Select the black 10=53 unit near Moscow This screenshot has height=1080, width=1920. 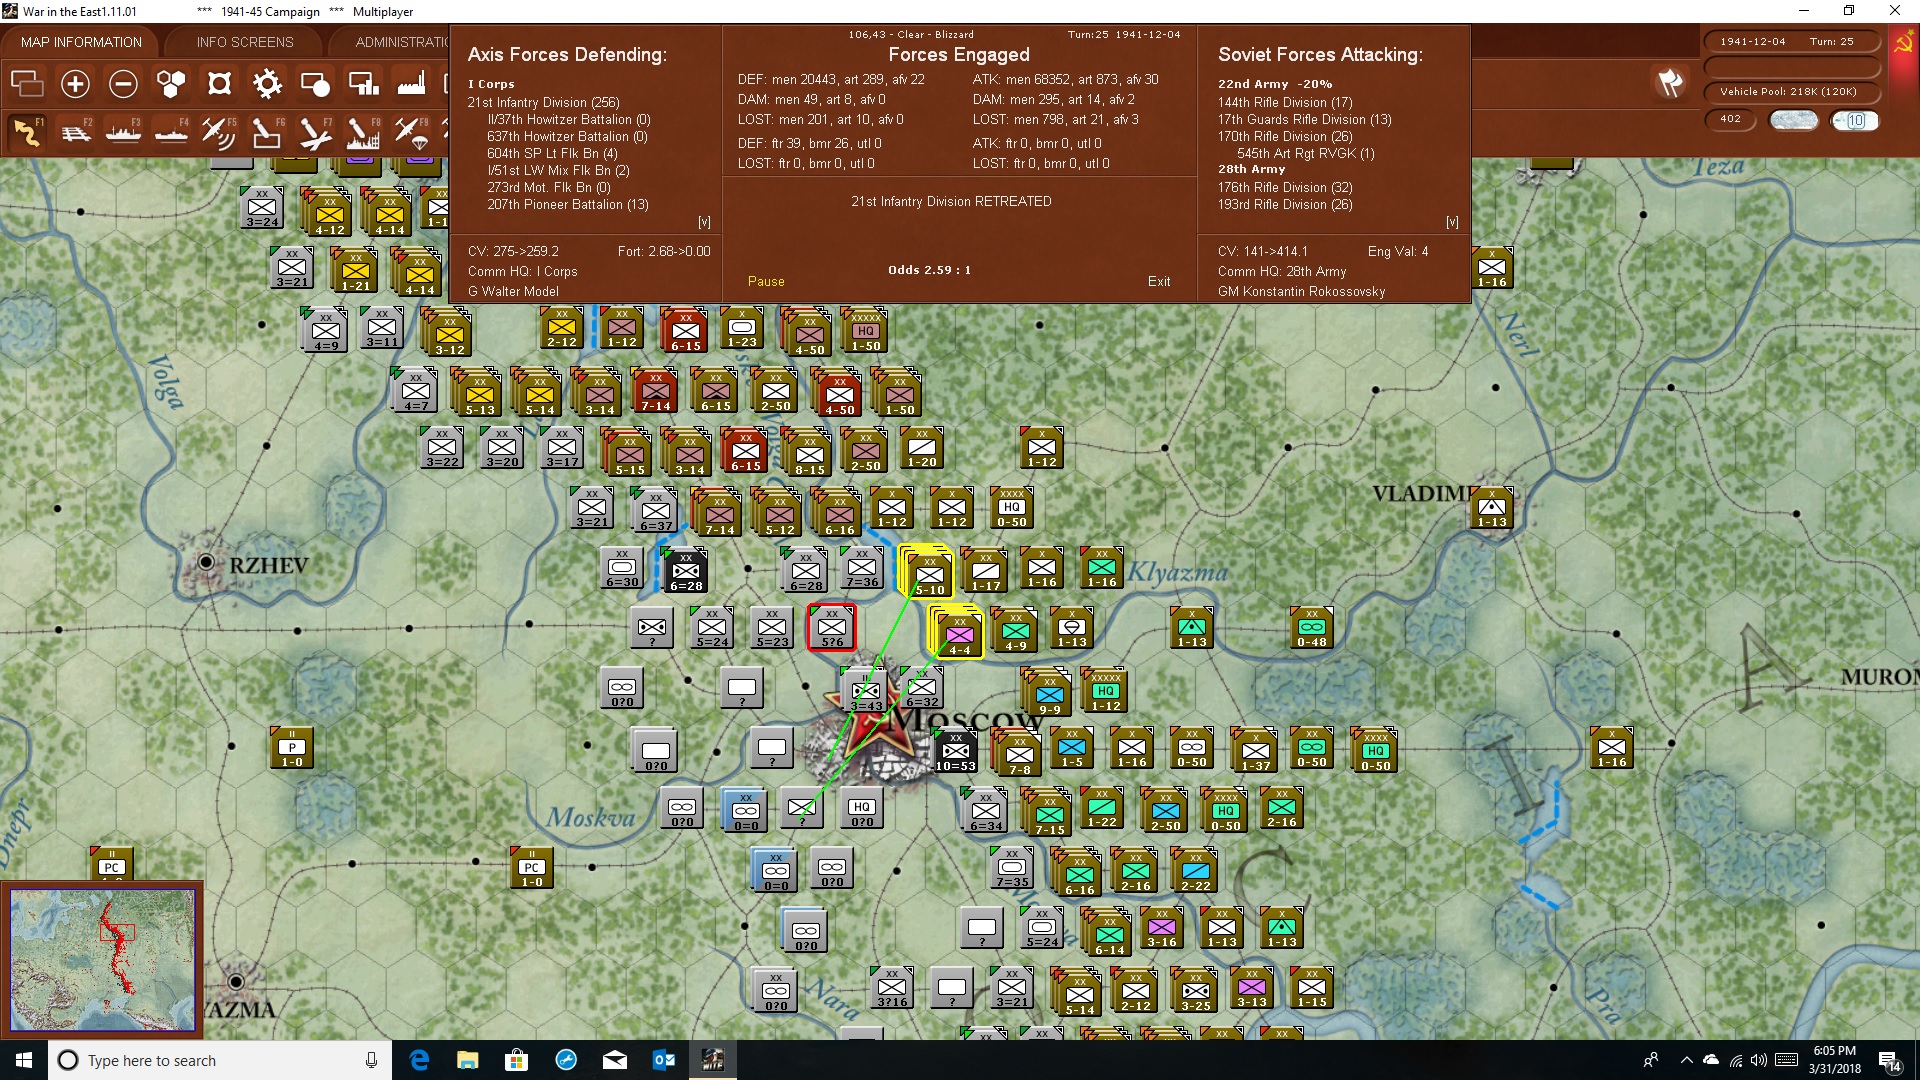click(x=955, y=751)
